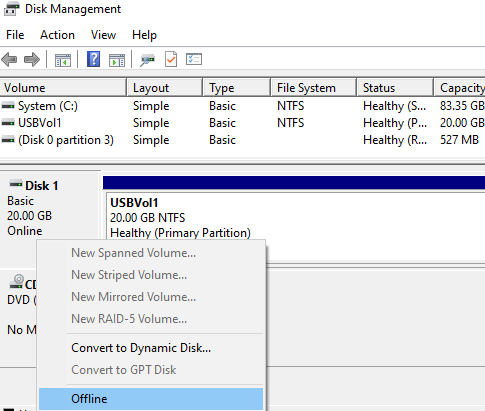The width and height of the screenshot is (485, 411).
Task: Select the USBVol1 volume list row
Action: (242, 123)
